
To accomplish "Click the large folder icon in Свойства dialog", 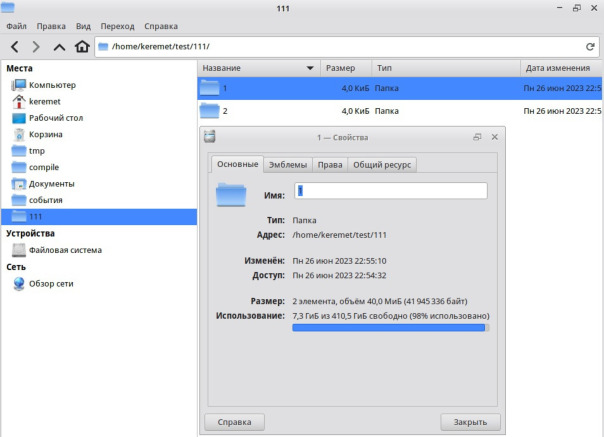I will [231, 195].
